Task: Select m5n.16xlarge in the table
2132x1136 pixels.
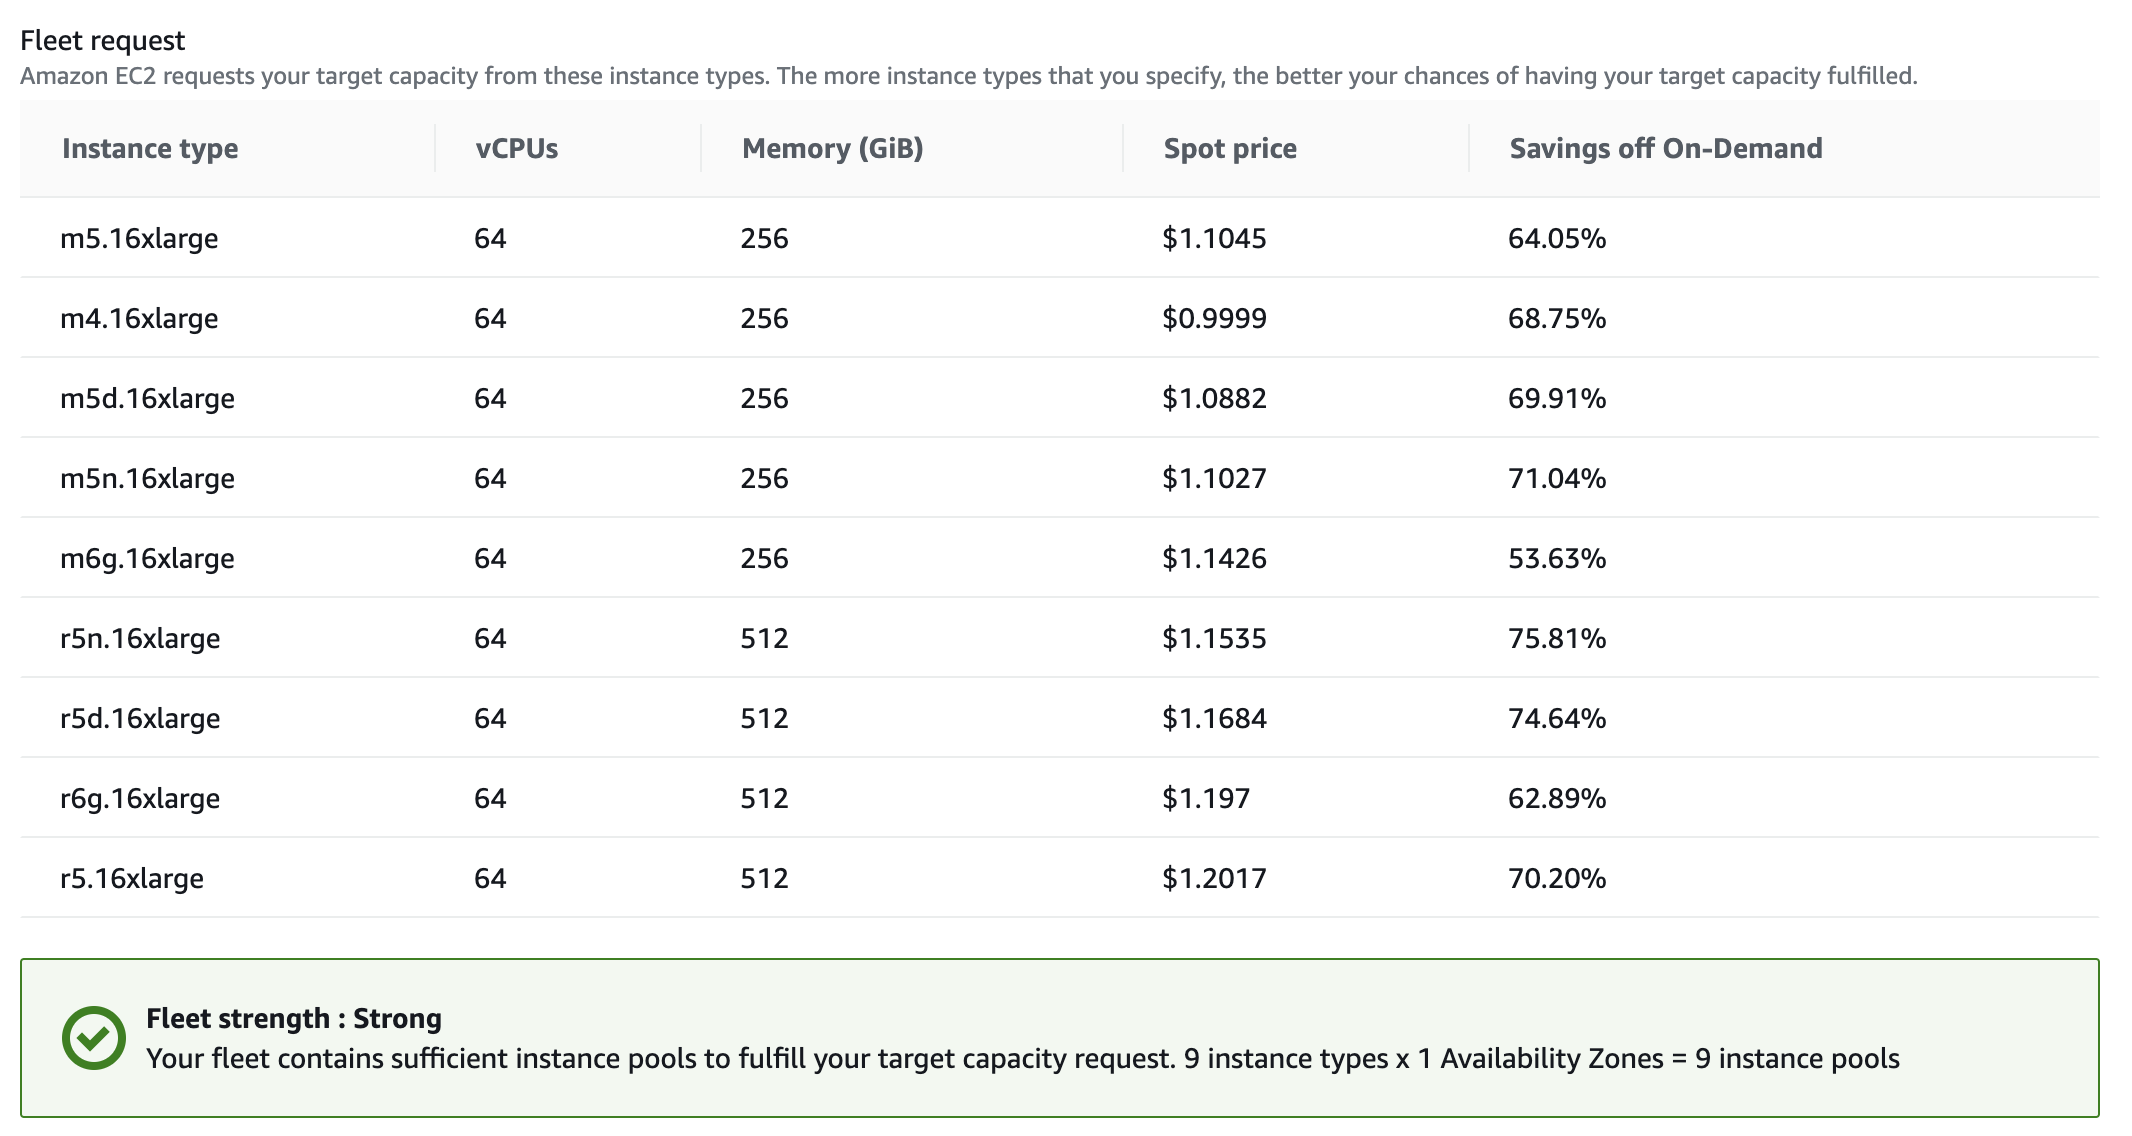Action: (x=147, y=478)
